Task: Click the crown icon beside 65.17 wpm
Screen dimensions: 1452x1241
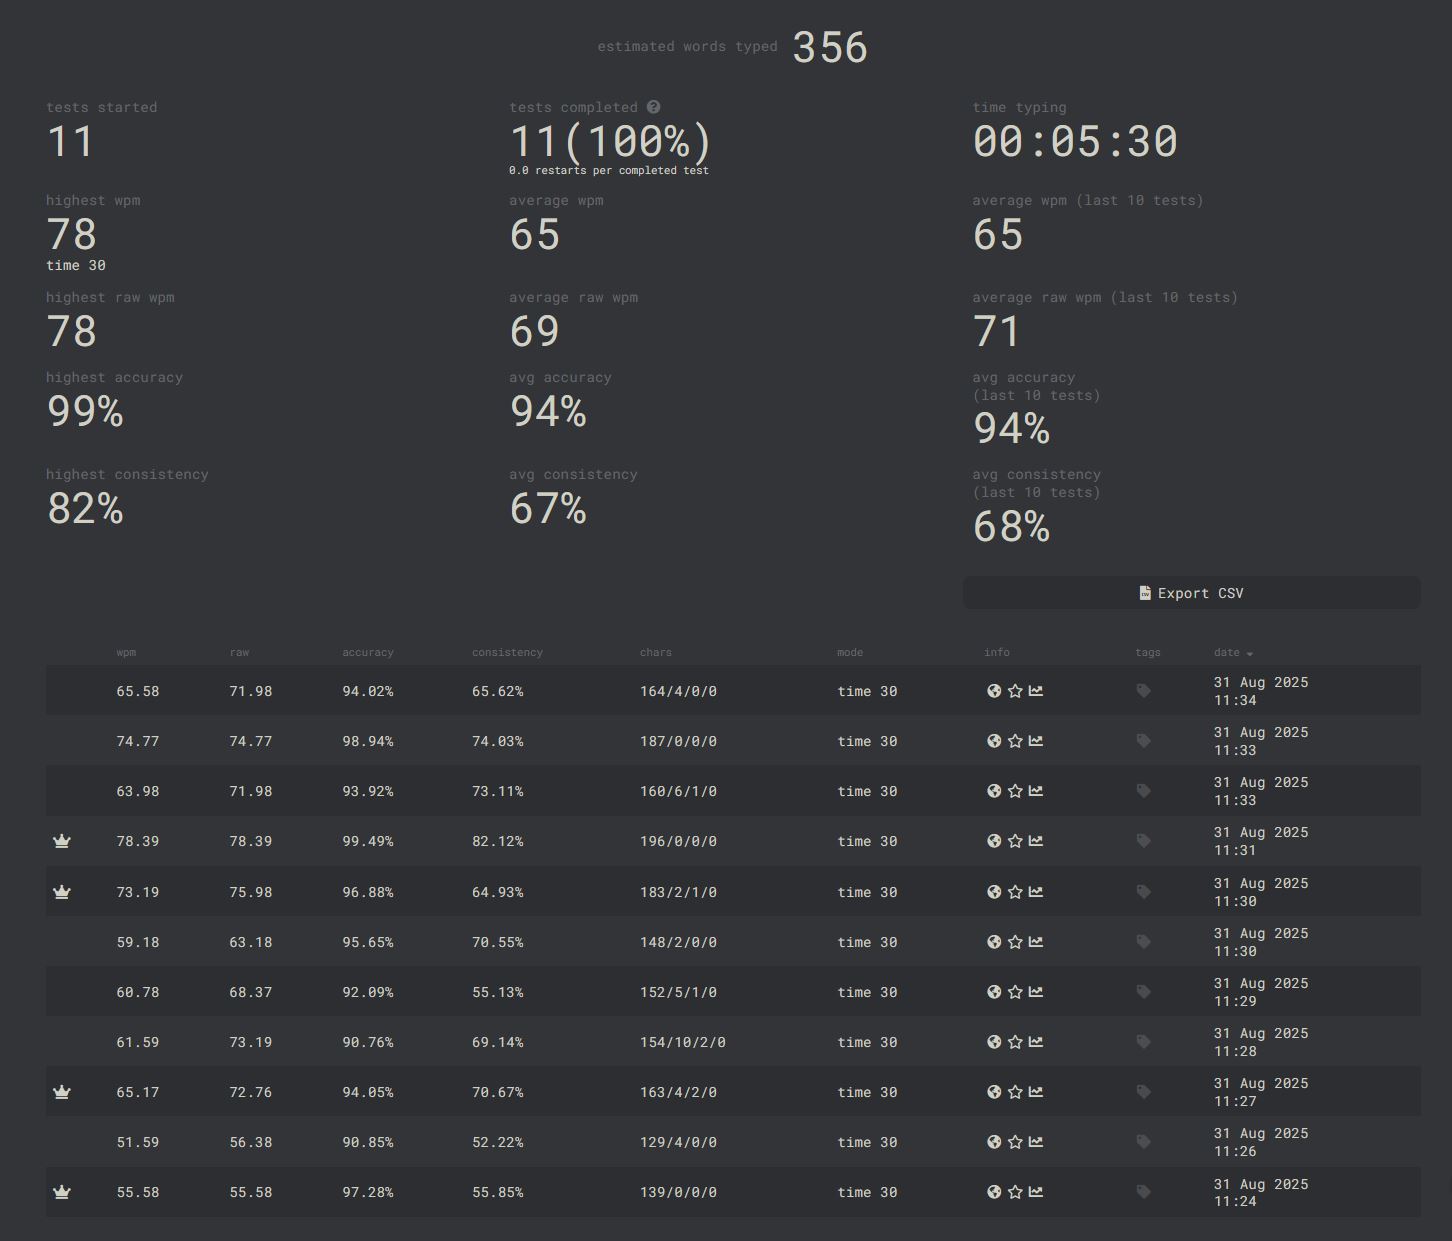Action: pos(62,1092)
